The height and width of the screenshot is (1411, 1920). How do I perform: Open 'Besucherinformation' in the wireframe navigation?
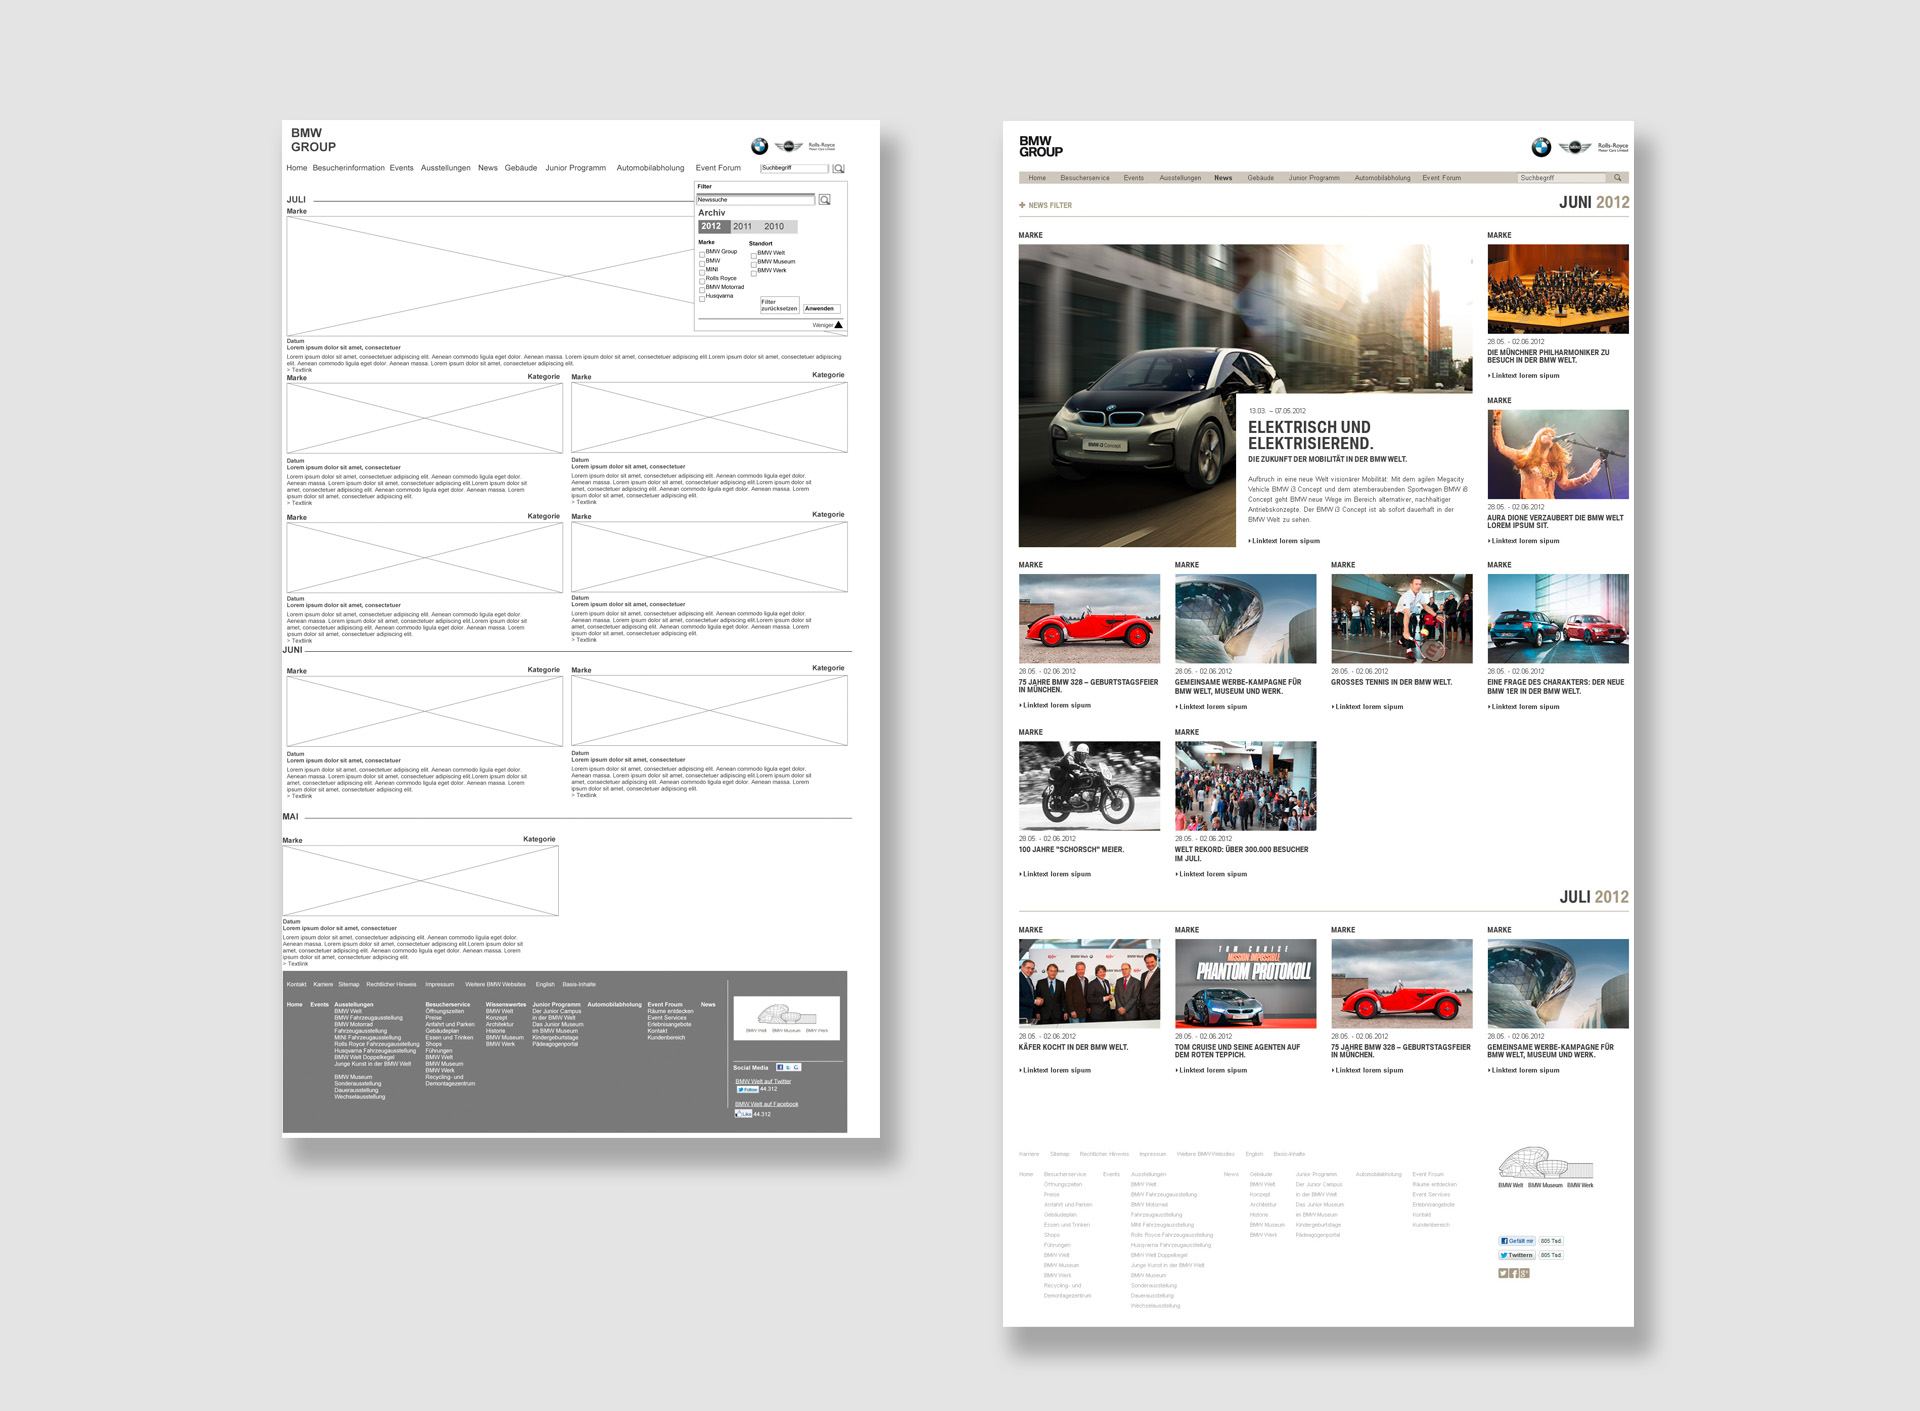pyautogui.click(x=348, y=168)
